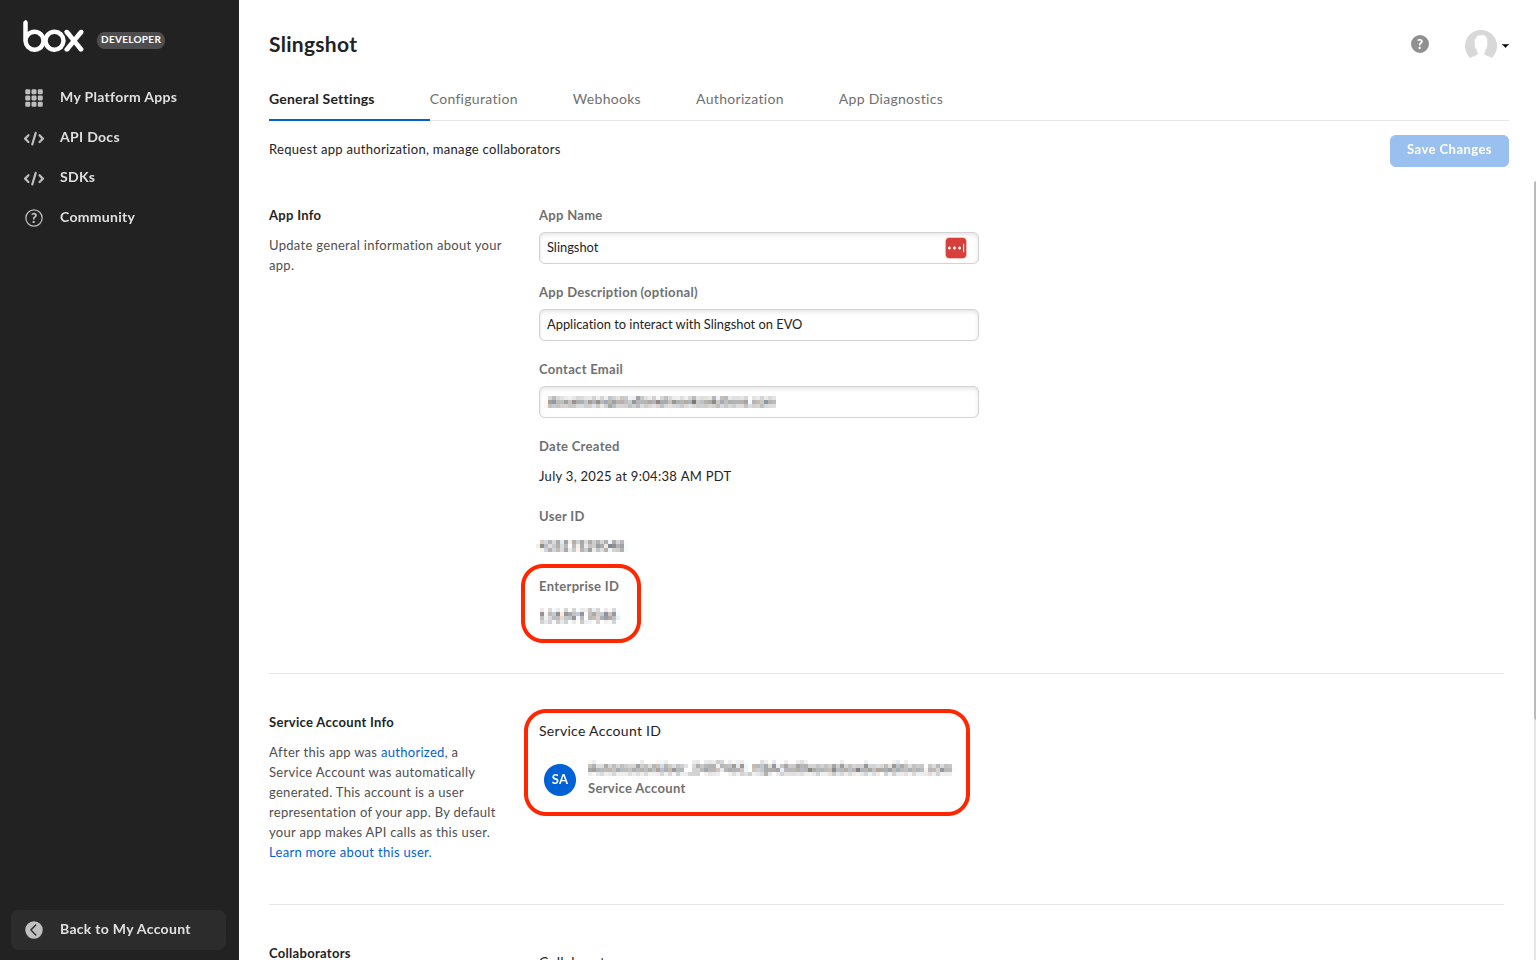This screenshot has width=1536, height=960.
Task: Click the Service Account Info heading
Action: [x=331, y=722]
